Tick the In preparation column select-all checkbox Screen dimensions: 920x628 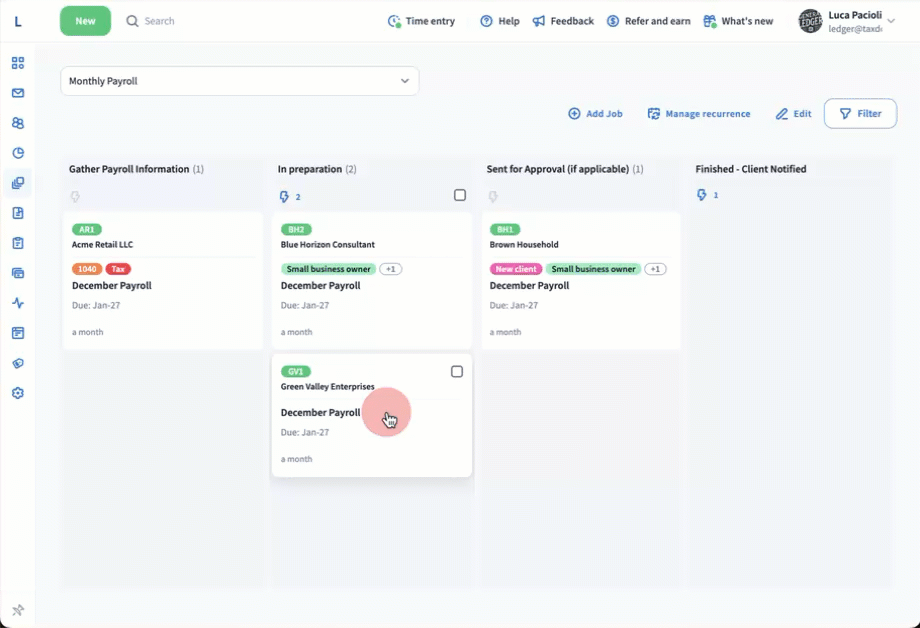click(460, 195)
